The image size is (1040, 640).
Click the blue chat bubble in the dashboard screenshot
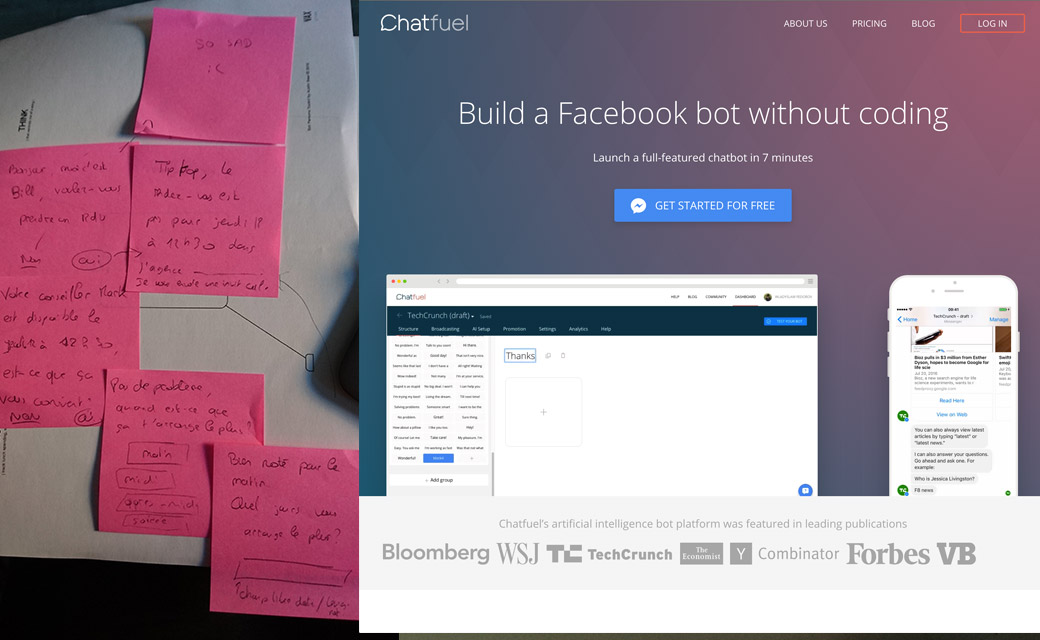805,490
